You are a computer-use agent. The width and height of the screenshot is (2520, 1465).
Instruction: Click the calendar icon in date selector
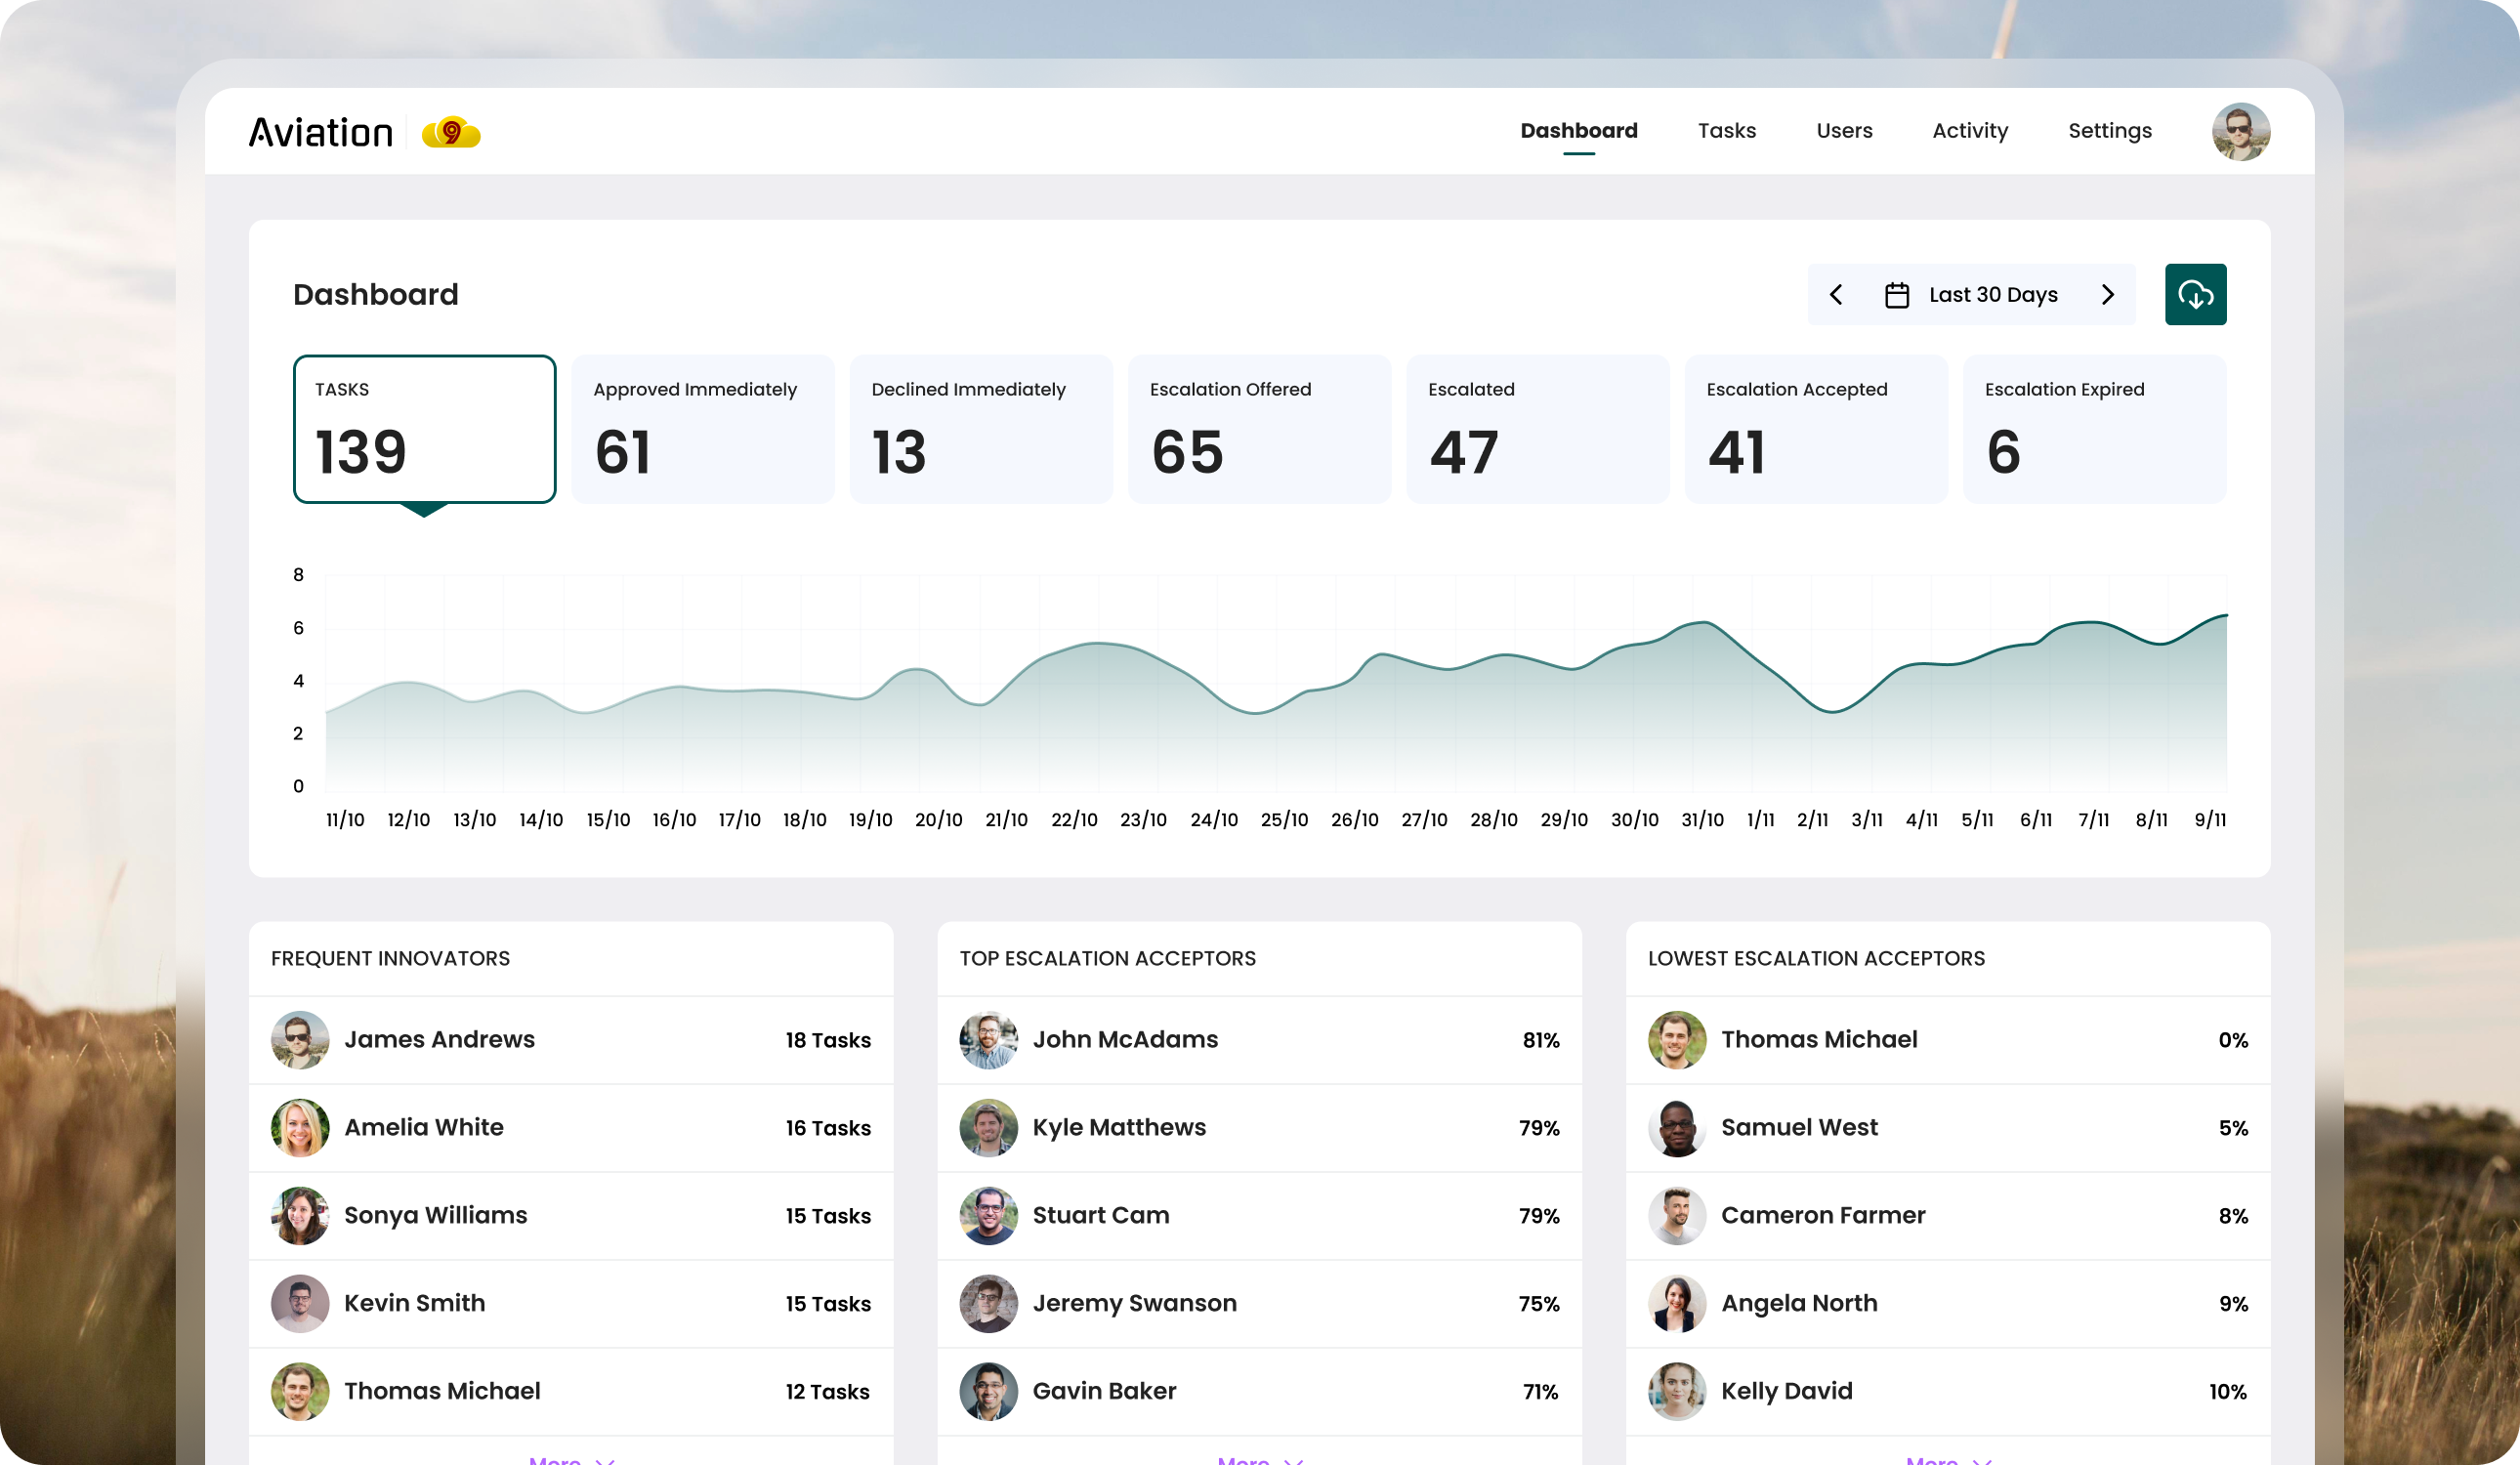1896,295
